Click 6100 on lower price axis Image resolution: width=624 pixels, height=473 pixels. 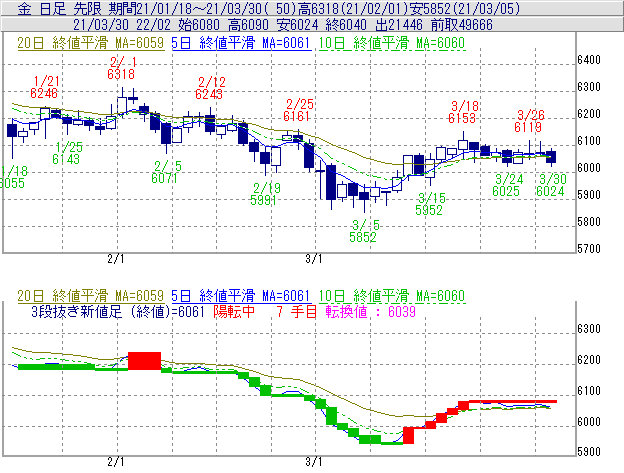pos(589,391)
